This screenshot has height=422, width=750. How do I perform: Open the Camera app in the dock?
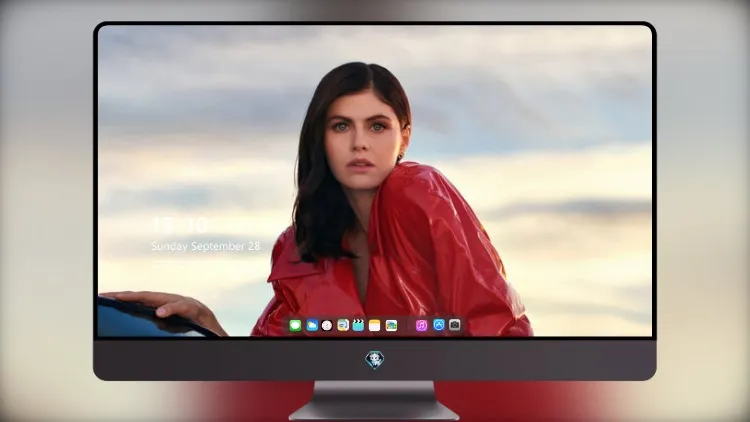tap(455, 325)
